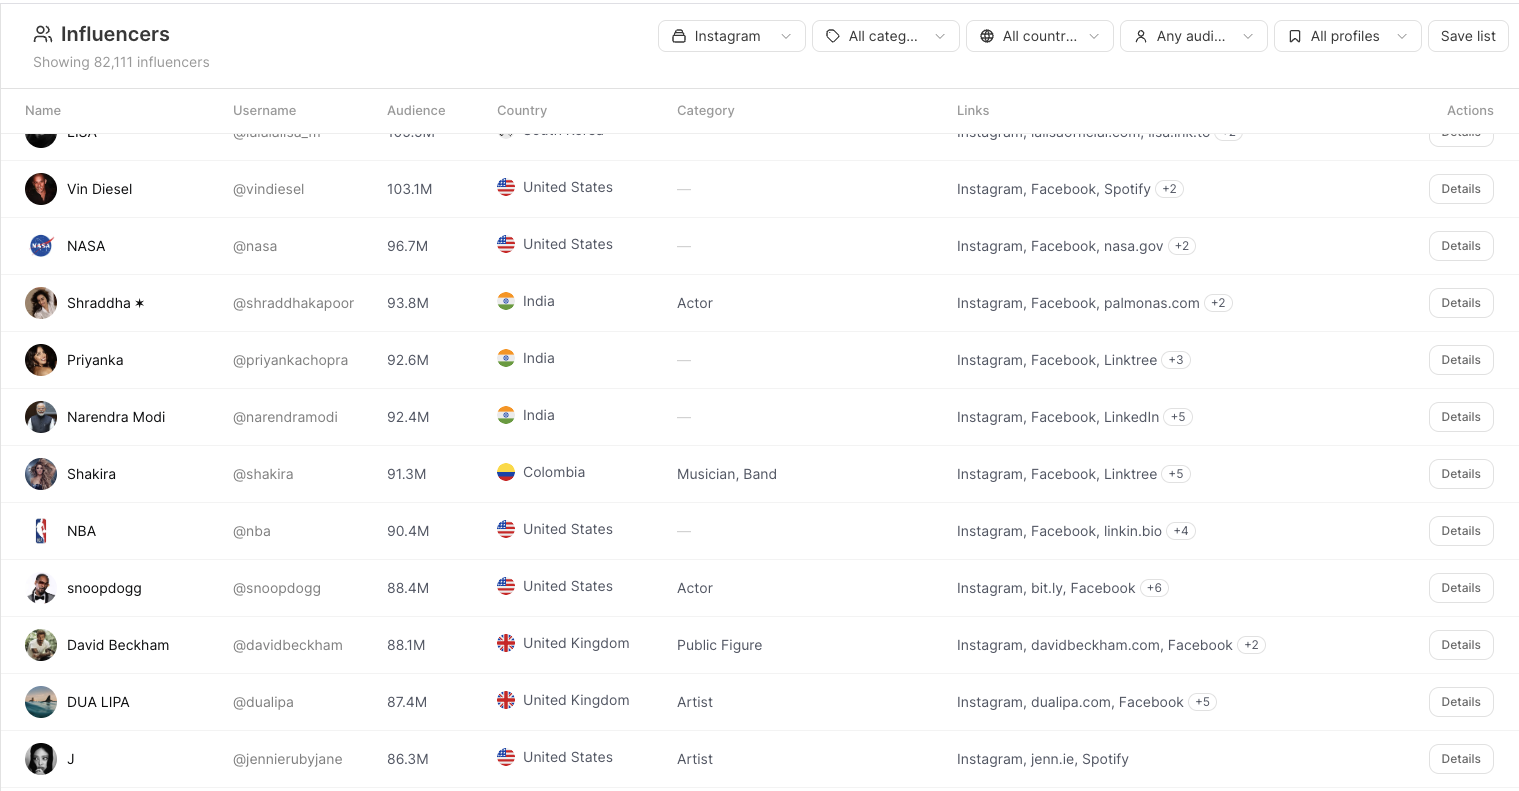Click the avatar for user J
The width and height of the screenshot is (1519, 791).
[x=41, y=759]
